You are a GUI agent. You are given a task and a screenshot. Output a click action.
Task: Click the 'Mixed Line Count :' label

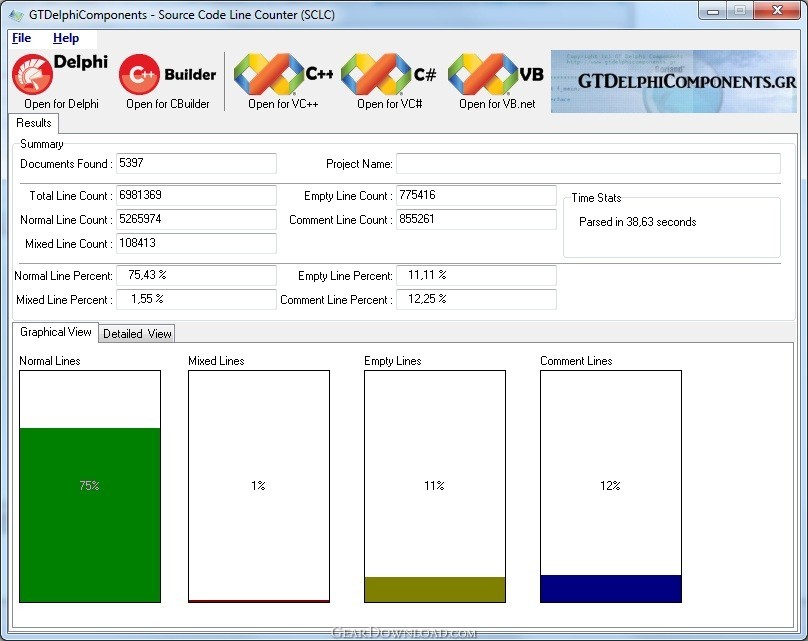(69, 244)
